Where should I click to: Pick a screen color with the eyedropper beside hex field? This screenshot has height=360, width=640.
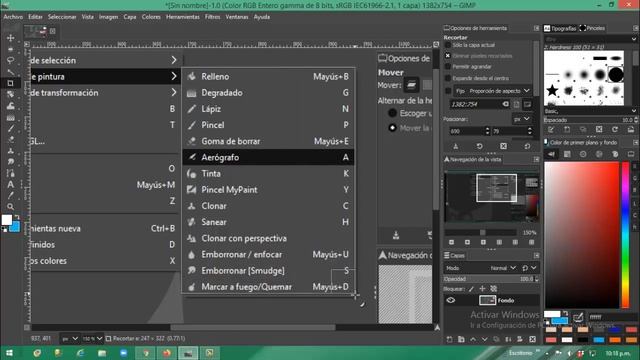(578, 317)
